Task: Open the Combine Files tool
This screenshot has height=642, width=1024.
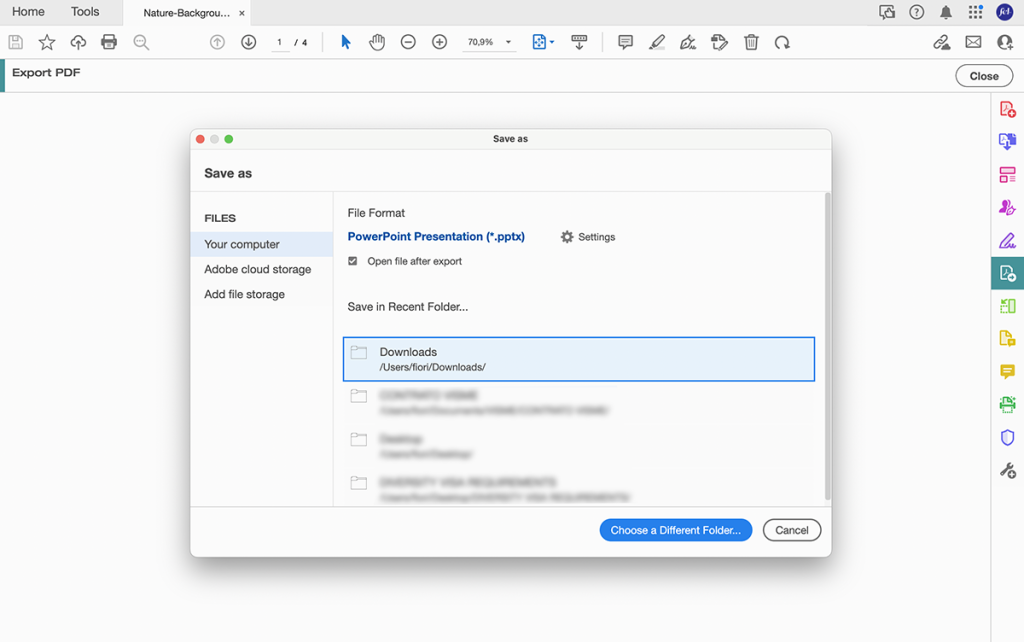Action: point(1008,140)
